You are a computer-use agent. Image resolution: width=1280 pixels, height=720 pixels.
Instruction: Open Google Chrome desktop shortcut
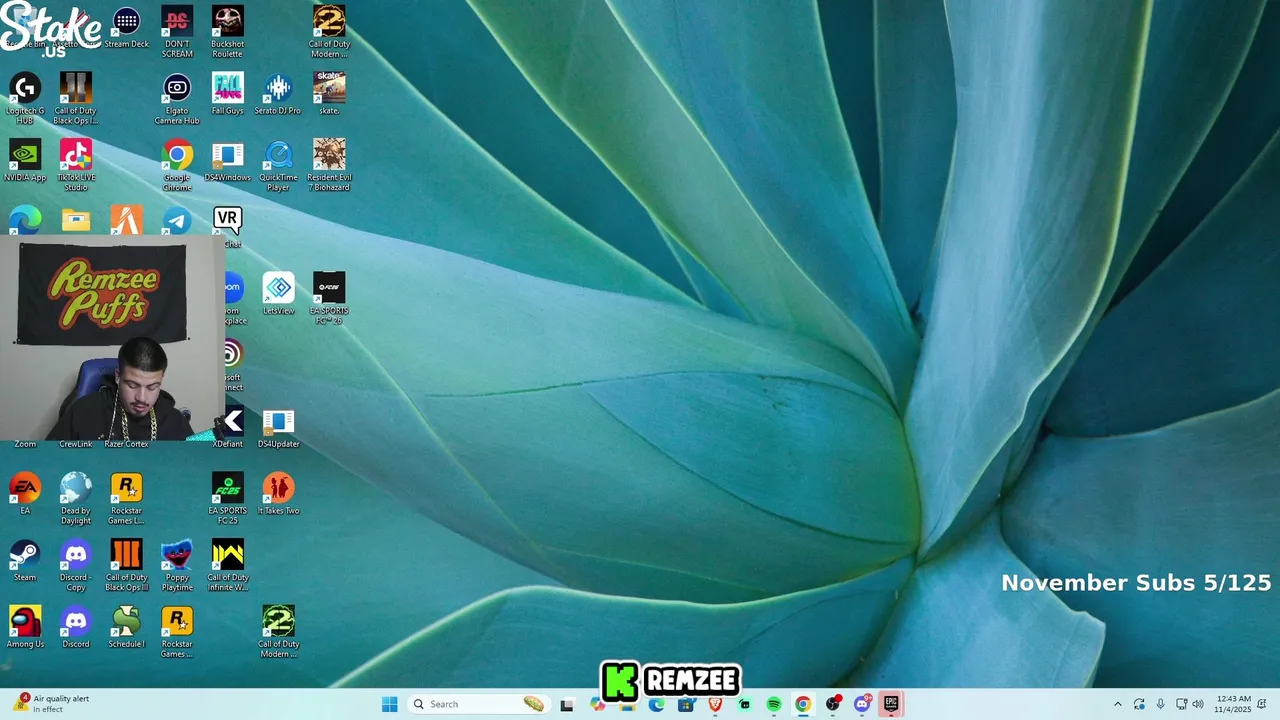177,166
